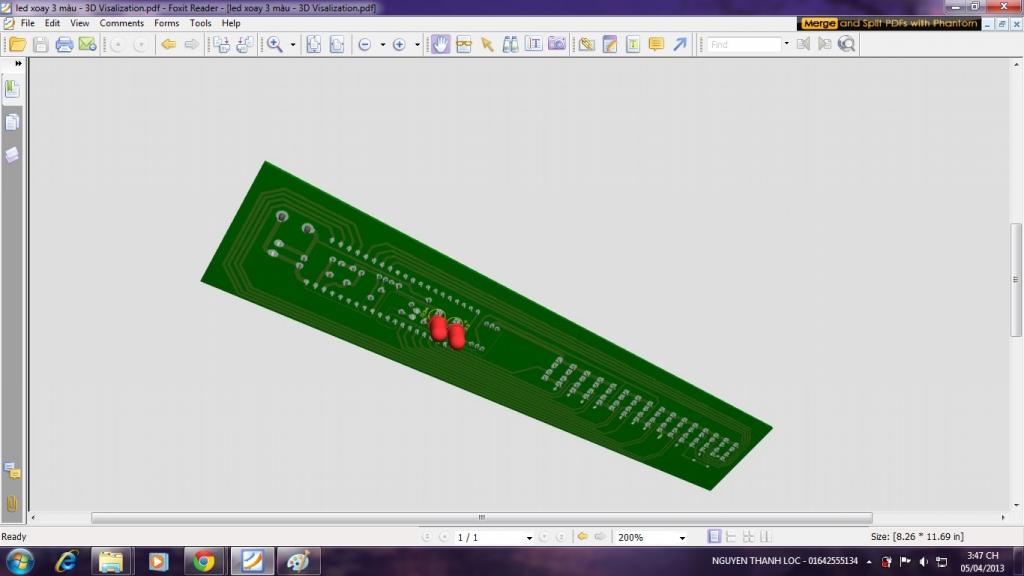1024x576 pixels.
Task: Add a yellow note comment
Action: click(656, 44)
